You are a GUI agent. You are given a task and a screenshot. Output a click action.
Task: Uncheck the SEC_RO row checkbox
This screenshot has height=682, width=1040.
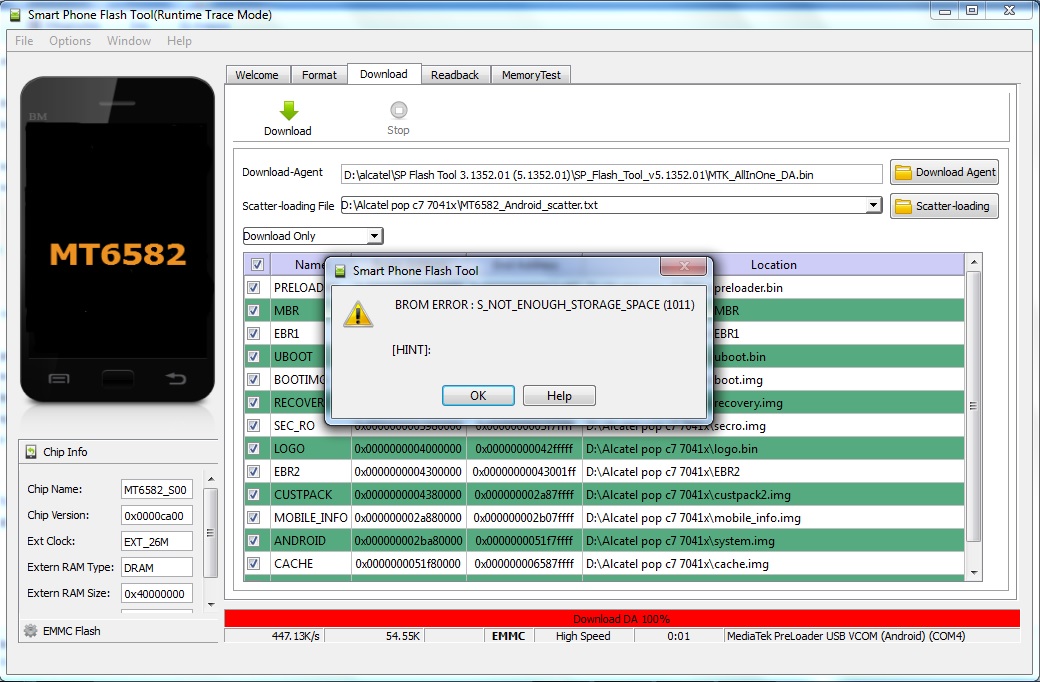[x=253, y=425]
